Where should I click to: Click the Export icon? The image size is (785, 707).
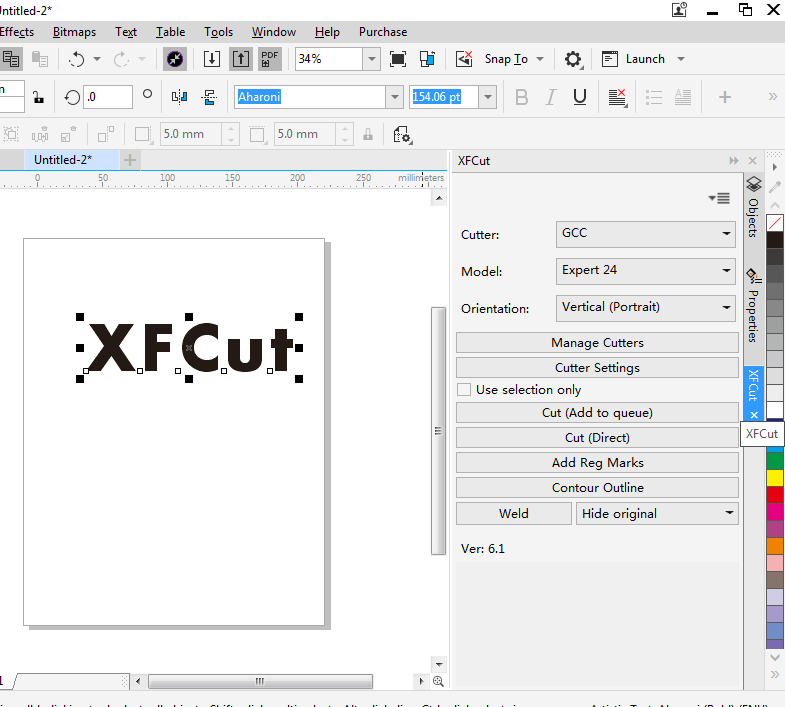241,59
